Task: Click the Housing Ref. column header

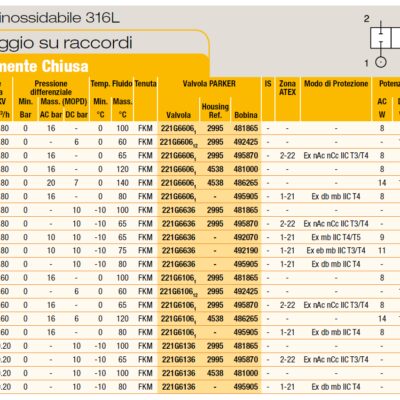Action: click(x=215, y=110)
